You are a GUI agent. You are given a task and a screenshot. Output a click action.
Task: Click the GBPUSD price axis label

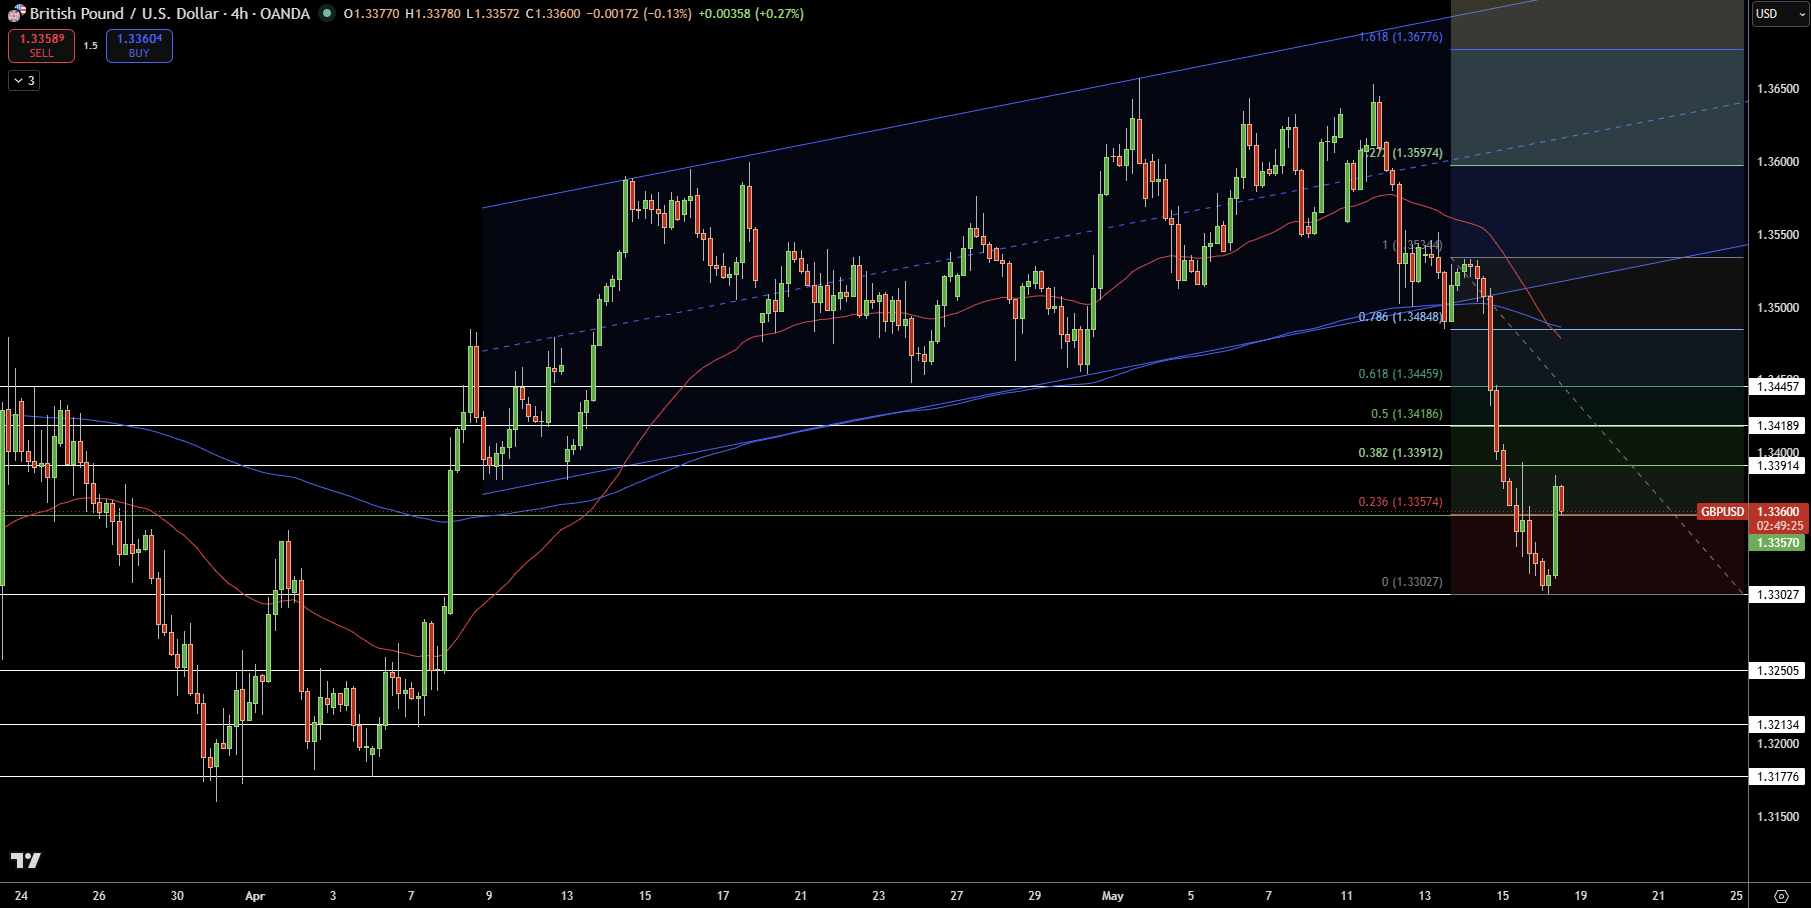click(1722, 512)
